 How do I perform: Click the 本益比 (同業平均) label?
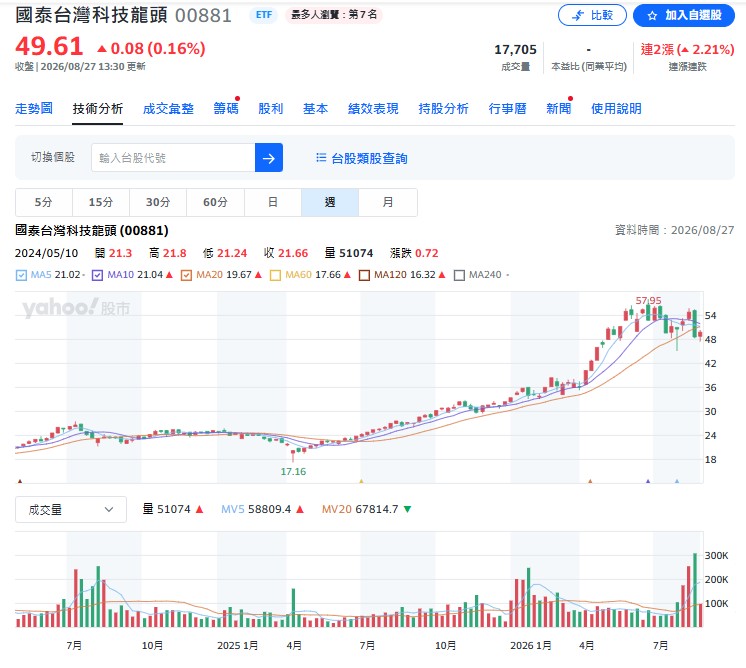(x=589, y=67)
